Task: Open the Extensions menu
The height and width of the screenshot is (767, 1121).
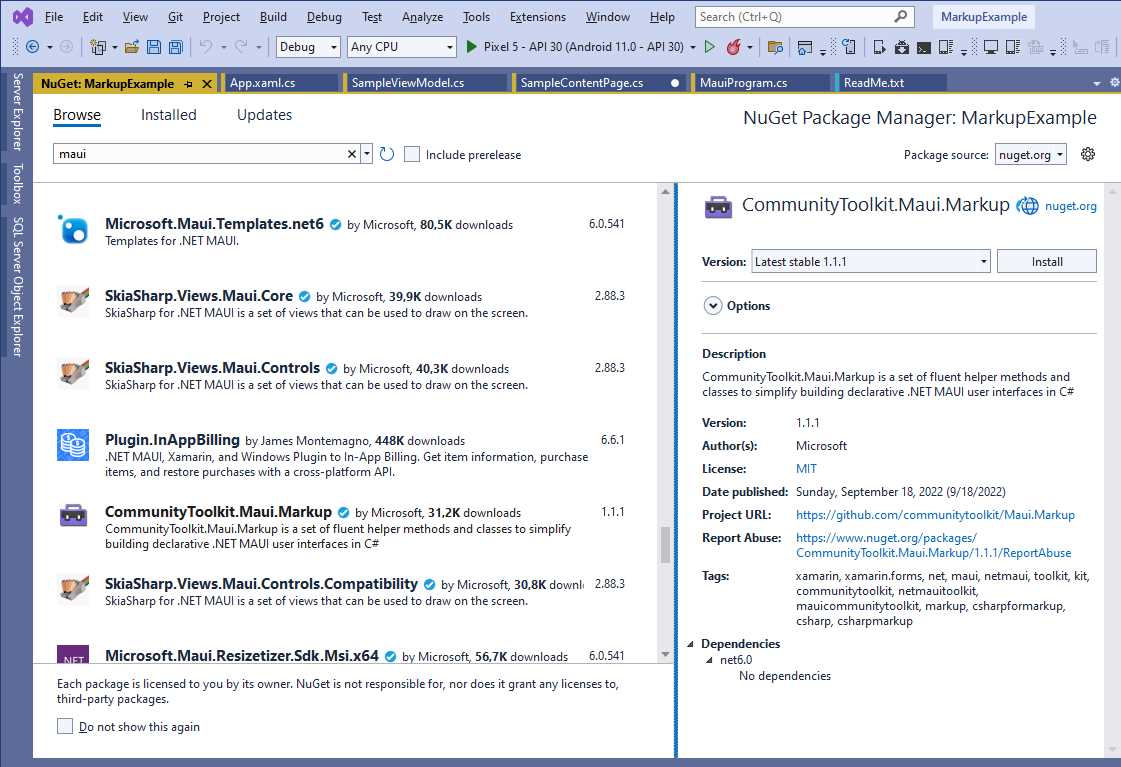Action: click(x=537, y=16)
